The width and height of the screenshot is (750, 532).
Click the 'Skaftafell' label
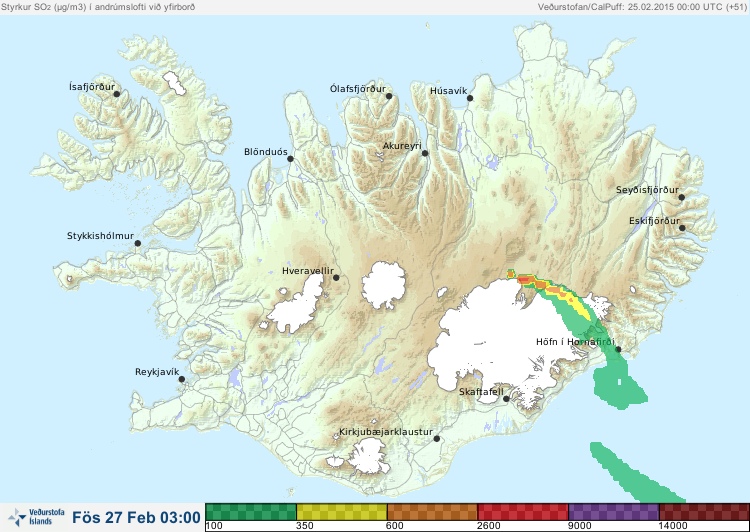(481, 392)
